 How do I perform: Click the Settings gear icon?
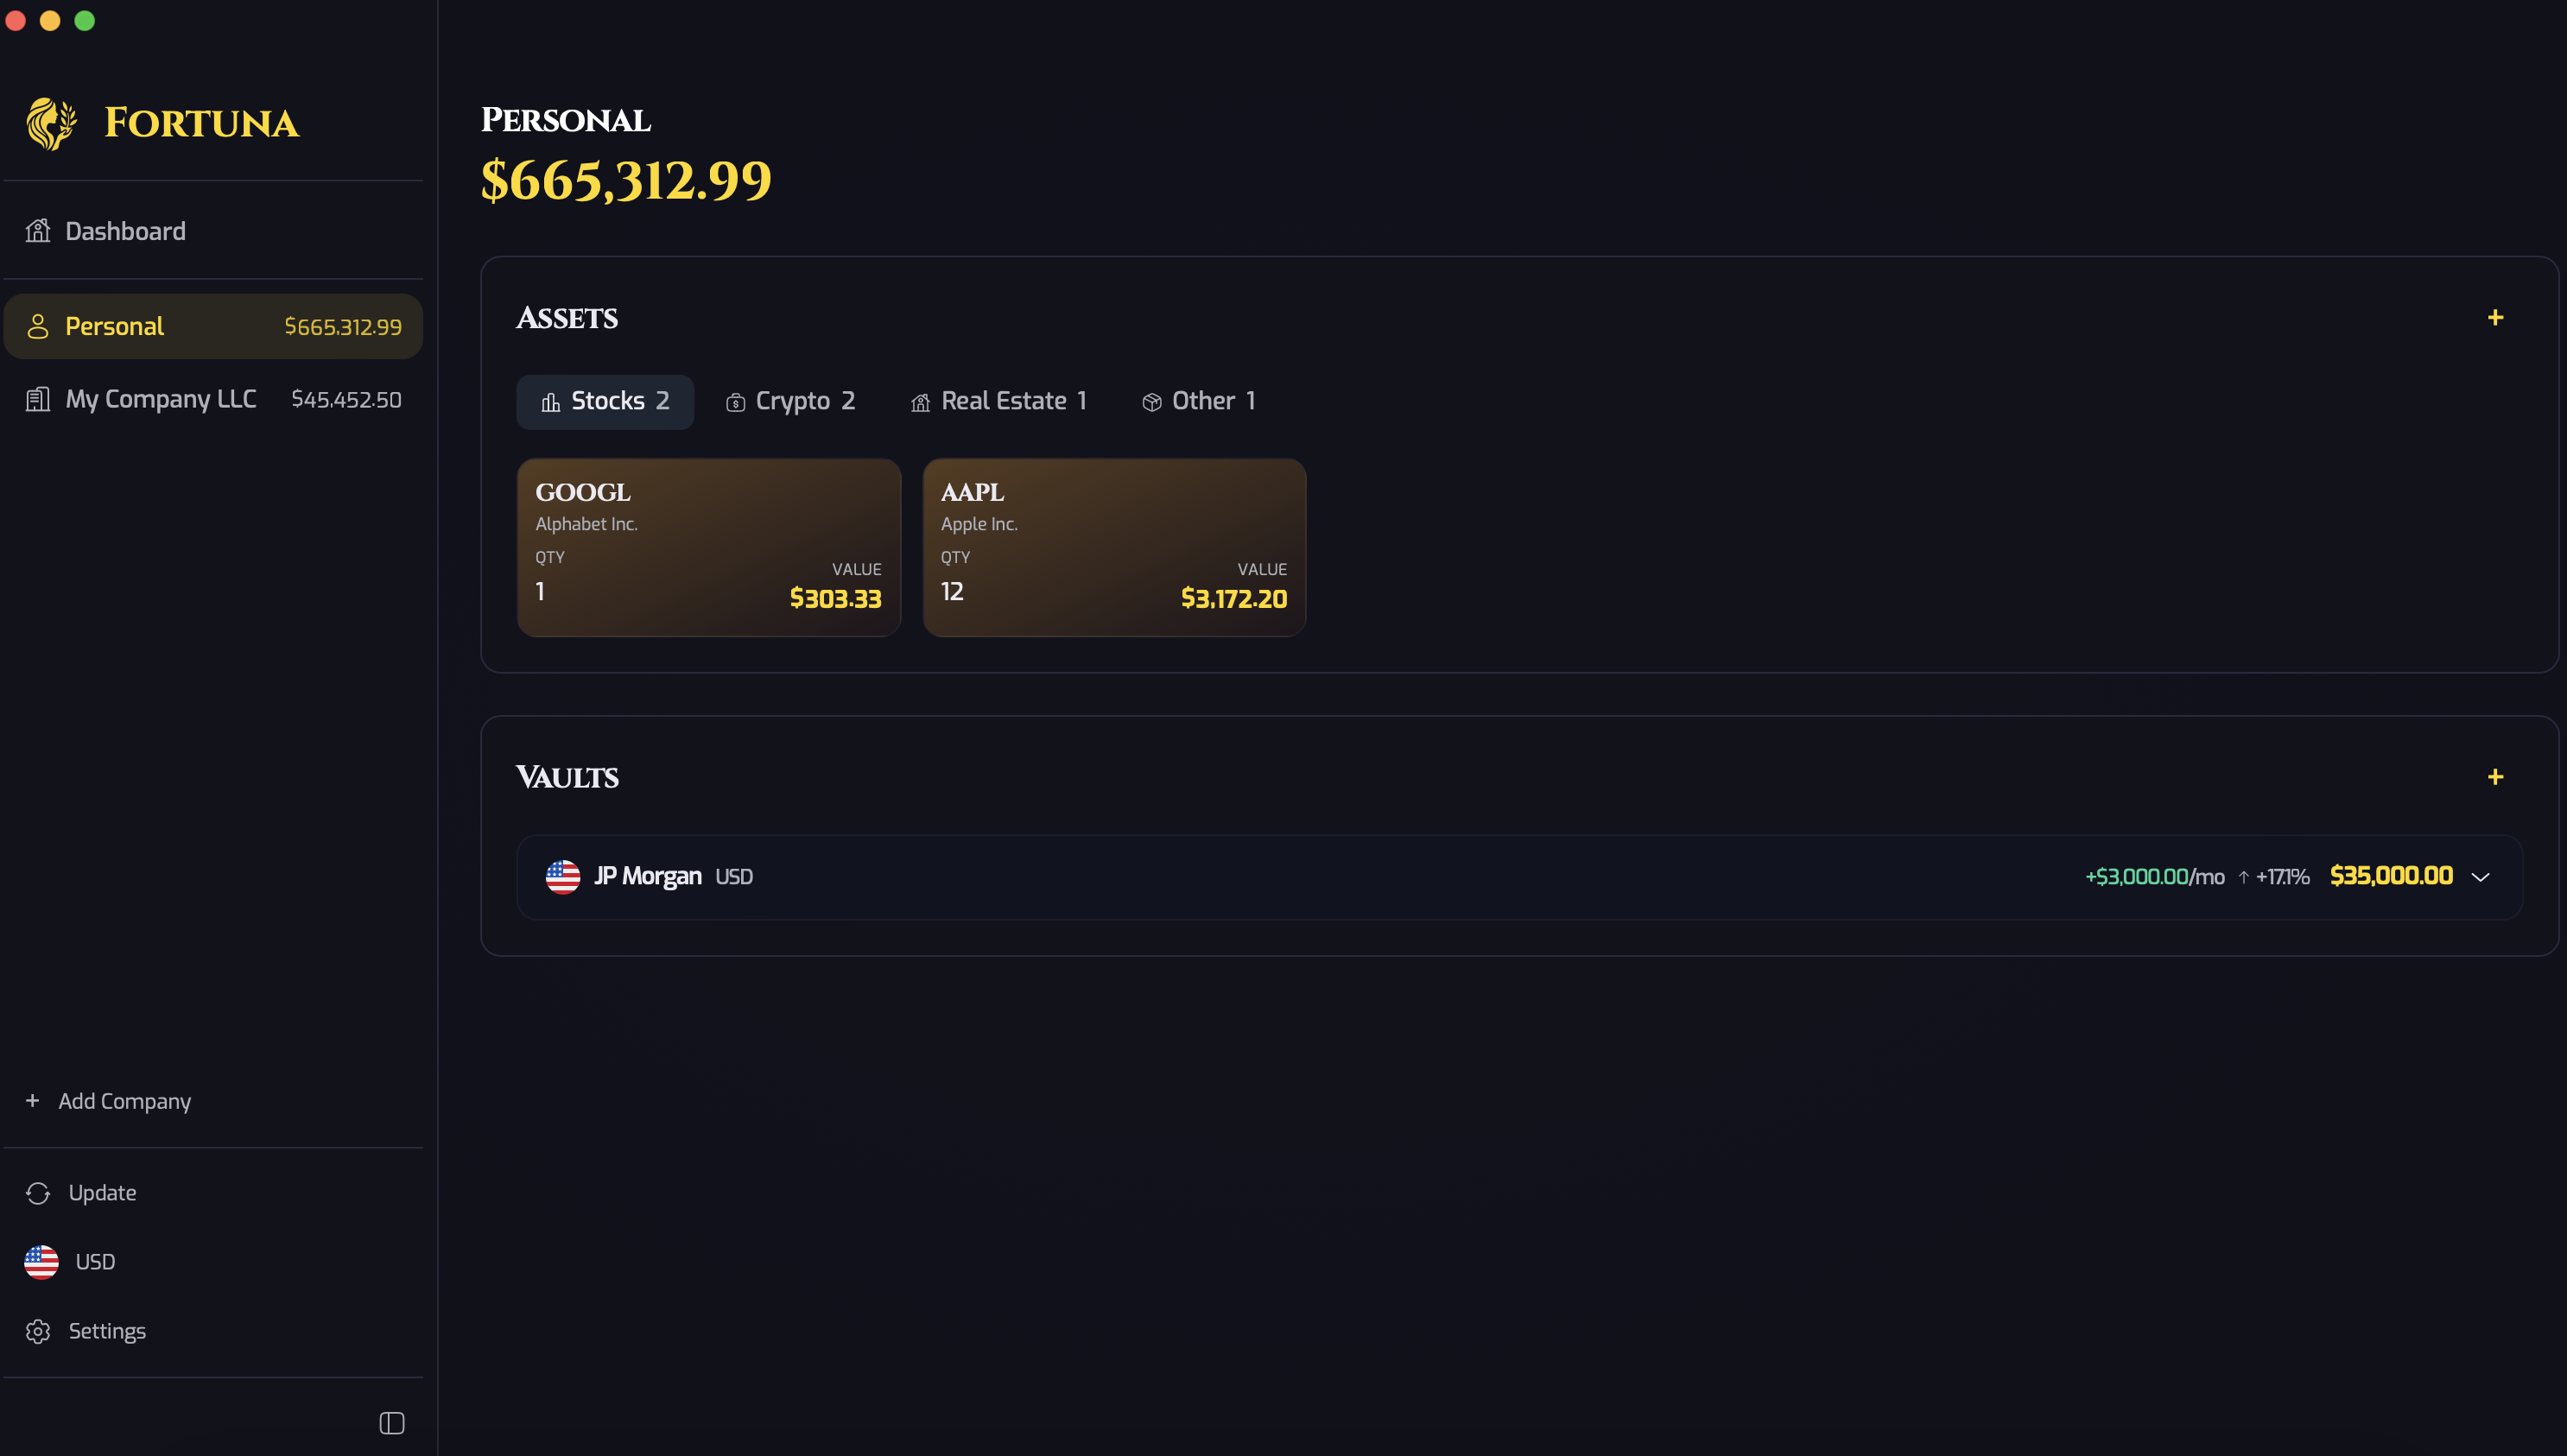click(x=38, y=1331)
